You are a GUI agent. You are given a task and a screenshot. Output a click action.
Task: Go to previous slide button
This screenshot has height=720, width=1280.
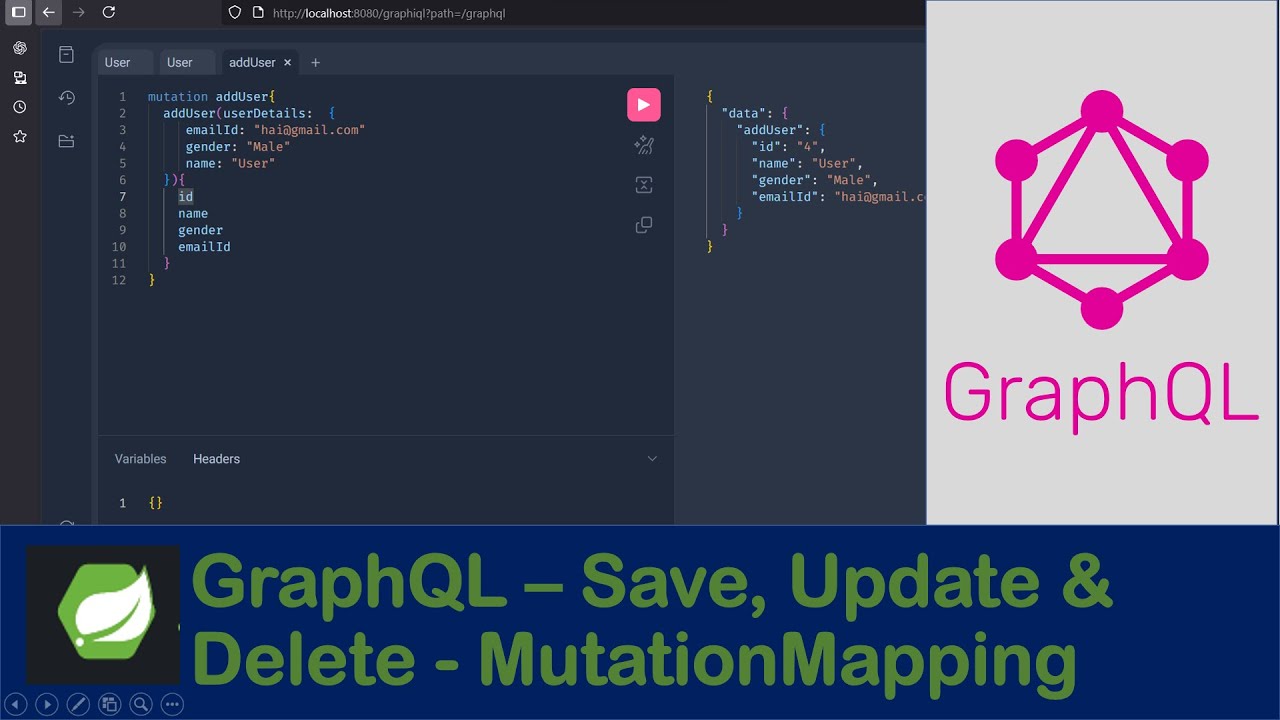16,704
